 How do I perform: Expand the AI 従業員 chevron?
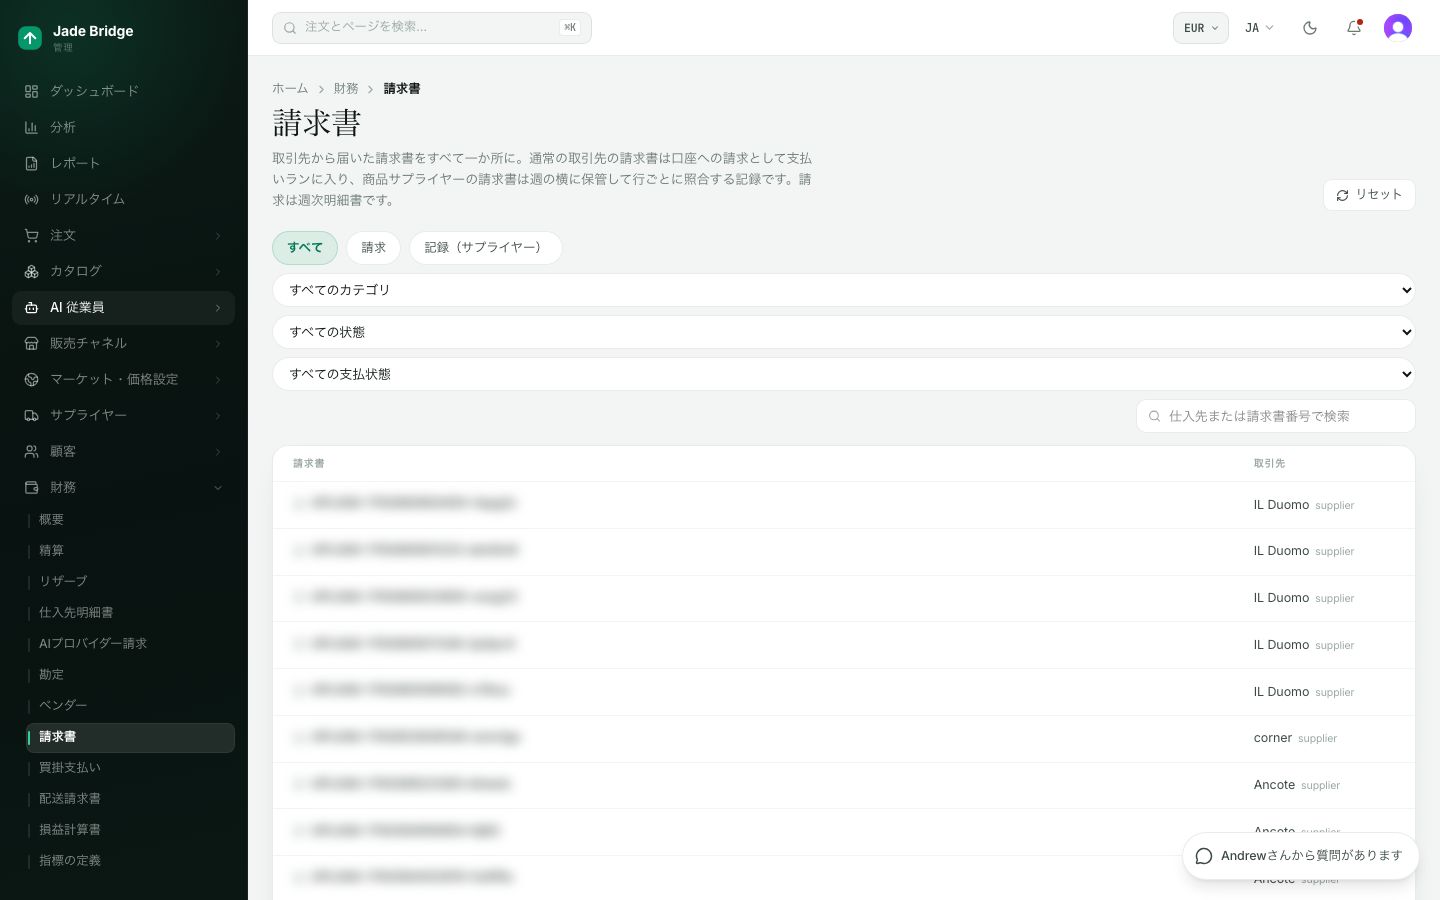218,307
